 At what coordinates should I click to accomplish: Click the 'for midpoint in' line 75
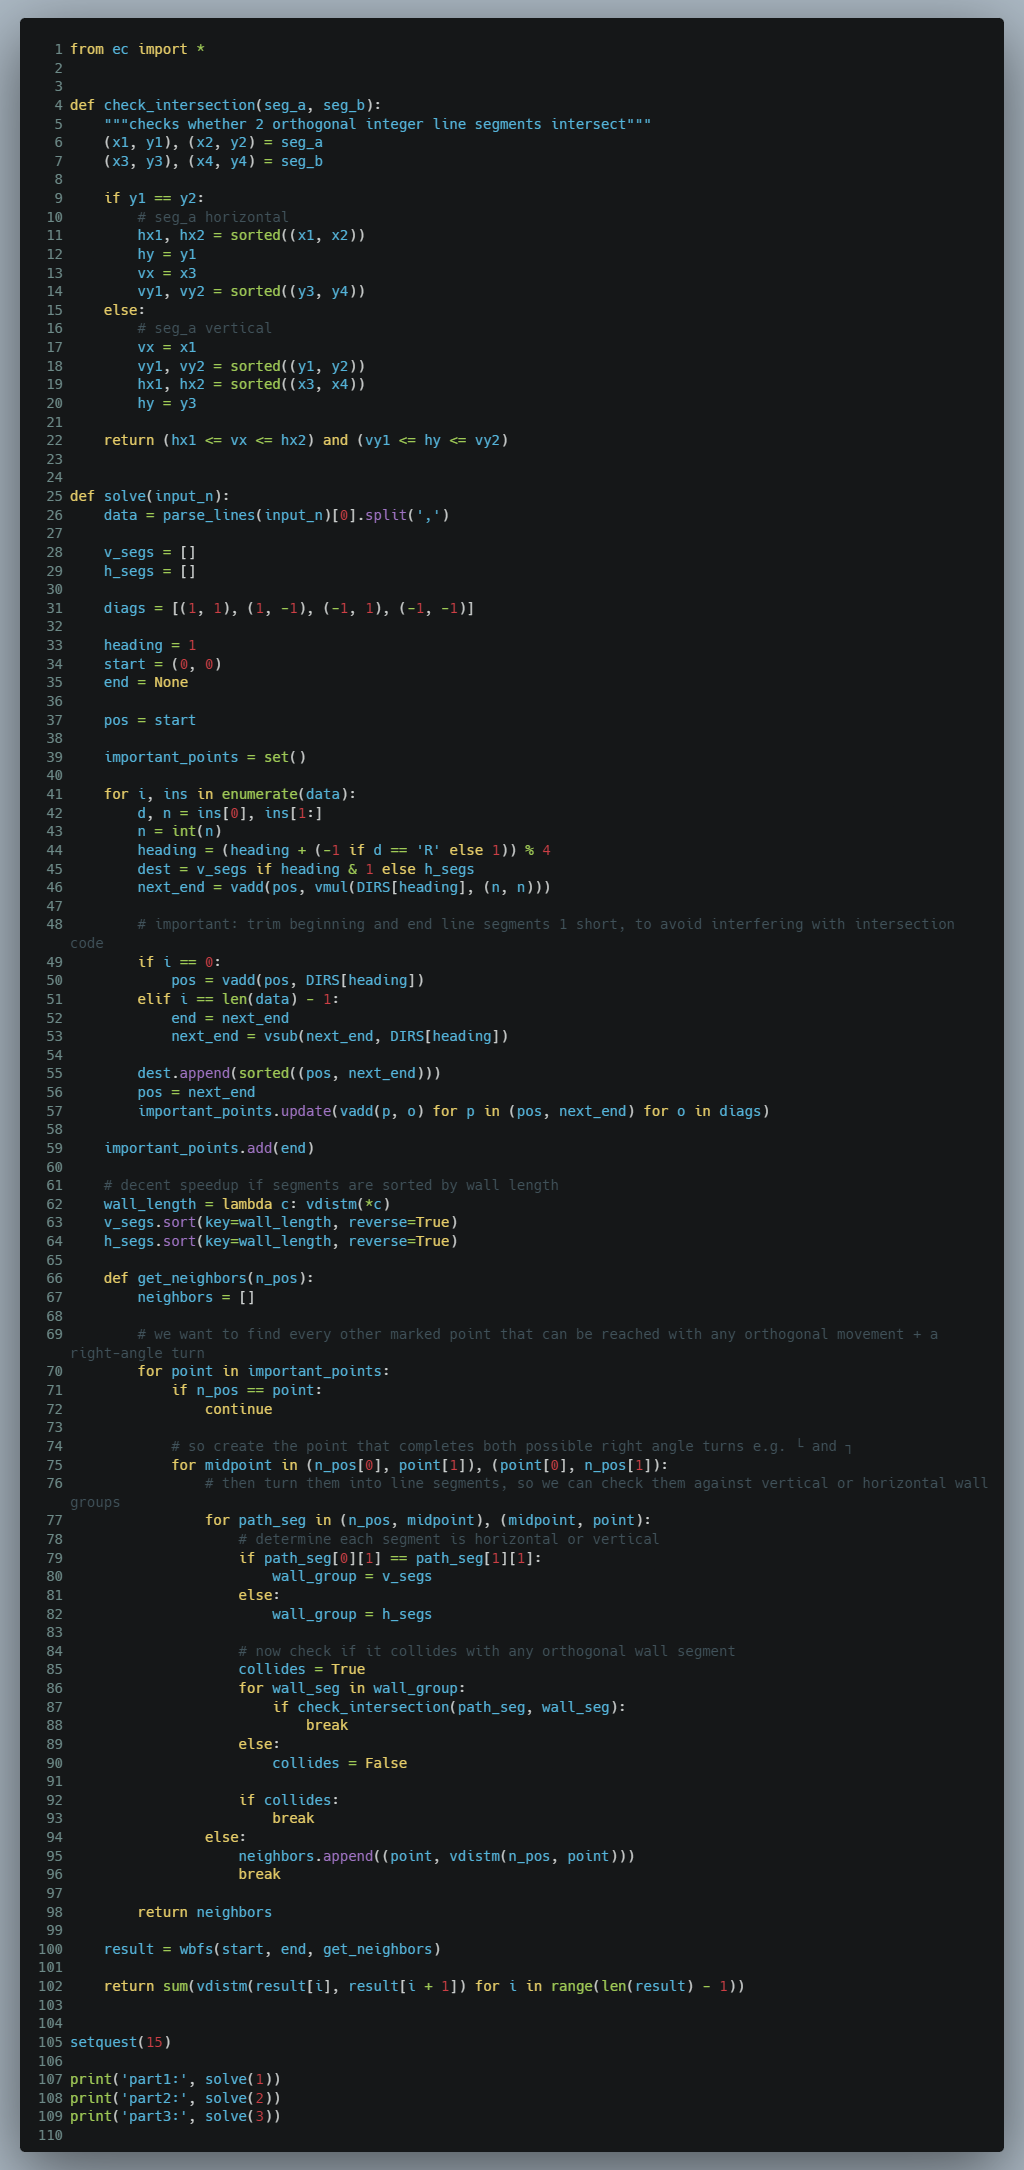click(x=420, y=1465)
